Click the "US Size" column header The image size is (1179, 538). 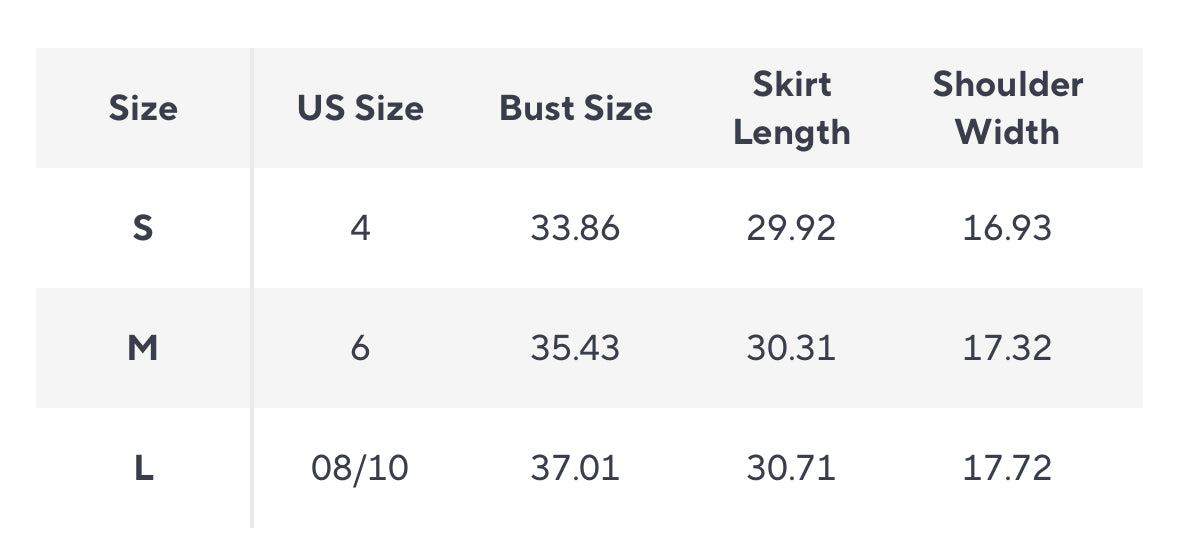360,108
